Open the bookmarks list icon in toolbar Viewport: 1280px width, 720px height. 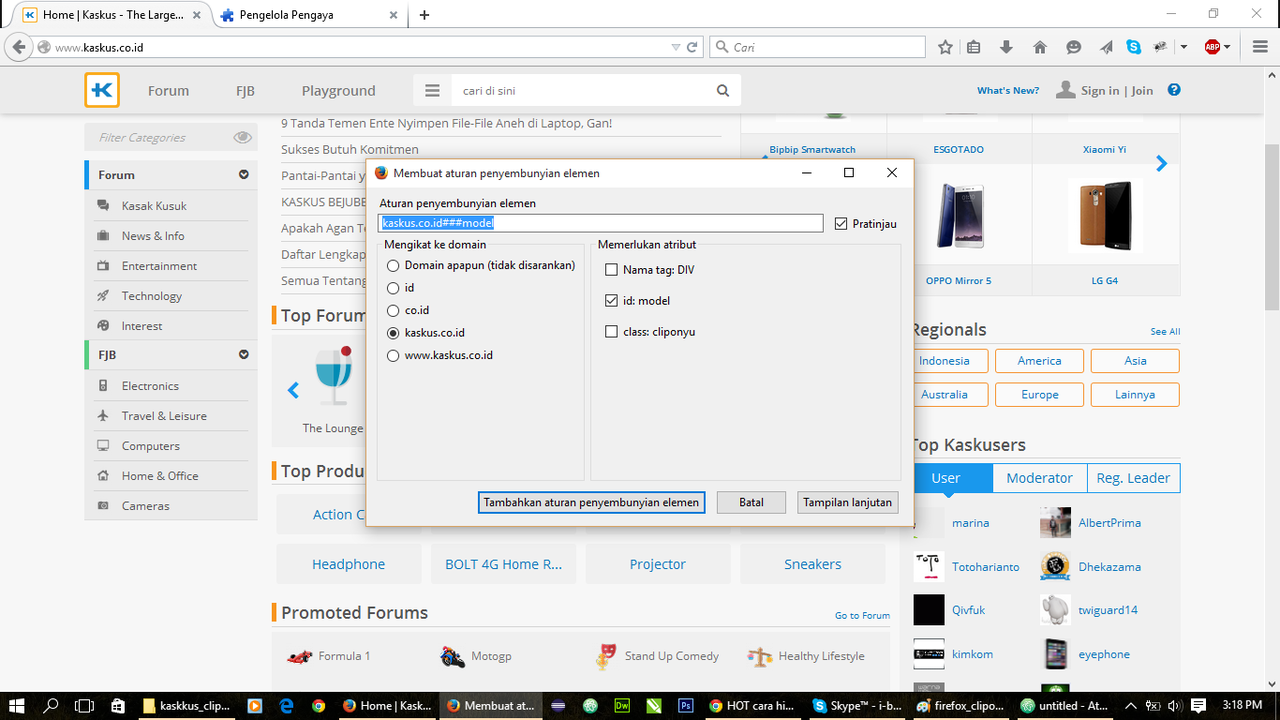pyautogui.click(x=974, y=47)
